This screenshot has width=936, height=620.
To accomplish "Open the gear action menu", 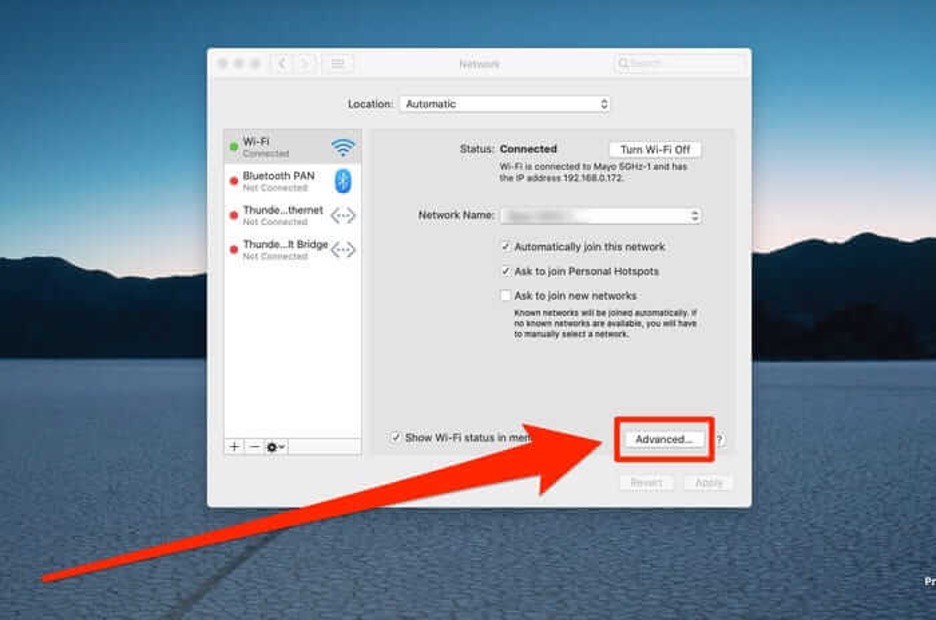I will 275,447.
